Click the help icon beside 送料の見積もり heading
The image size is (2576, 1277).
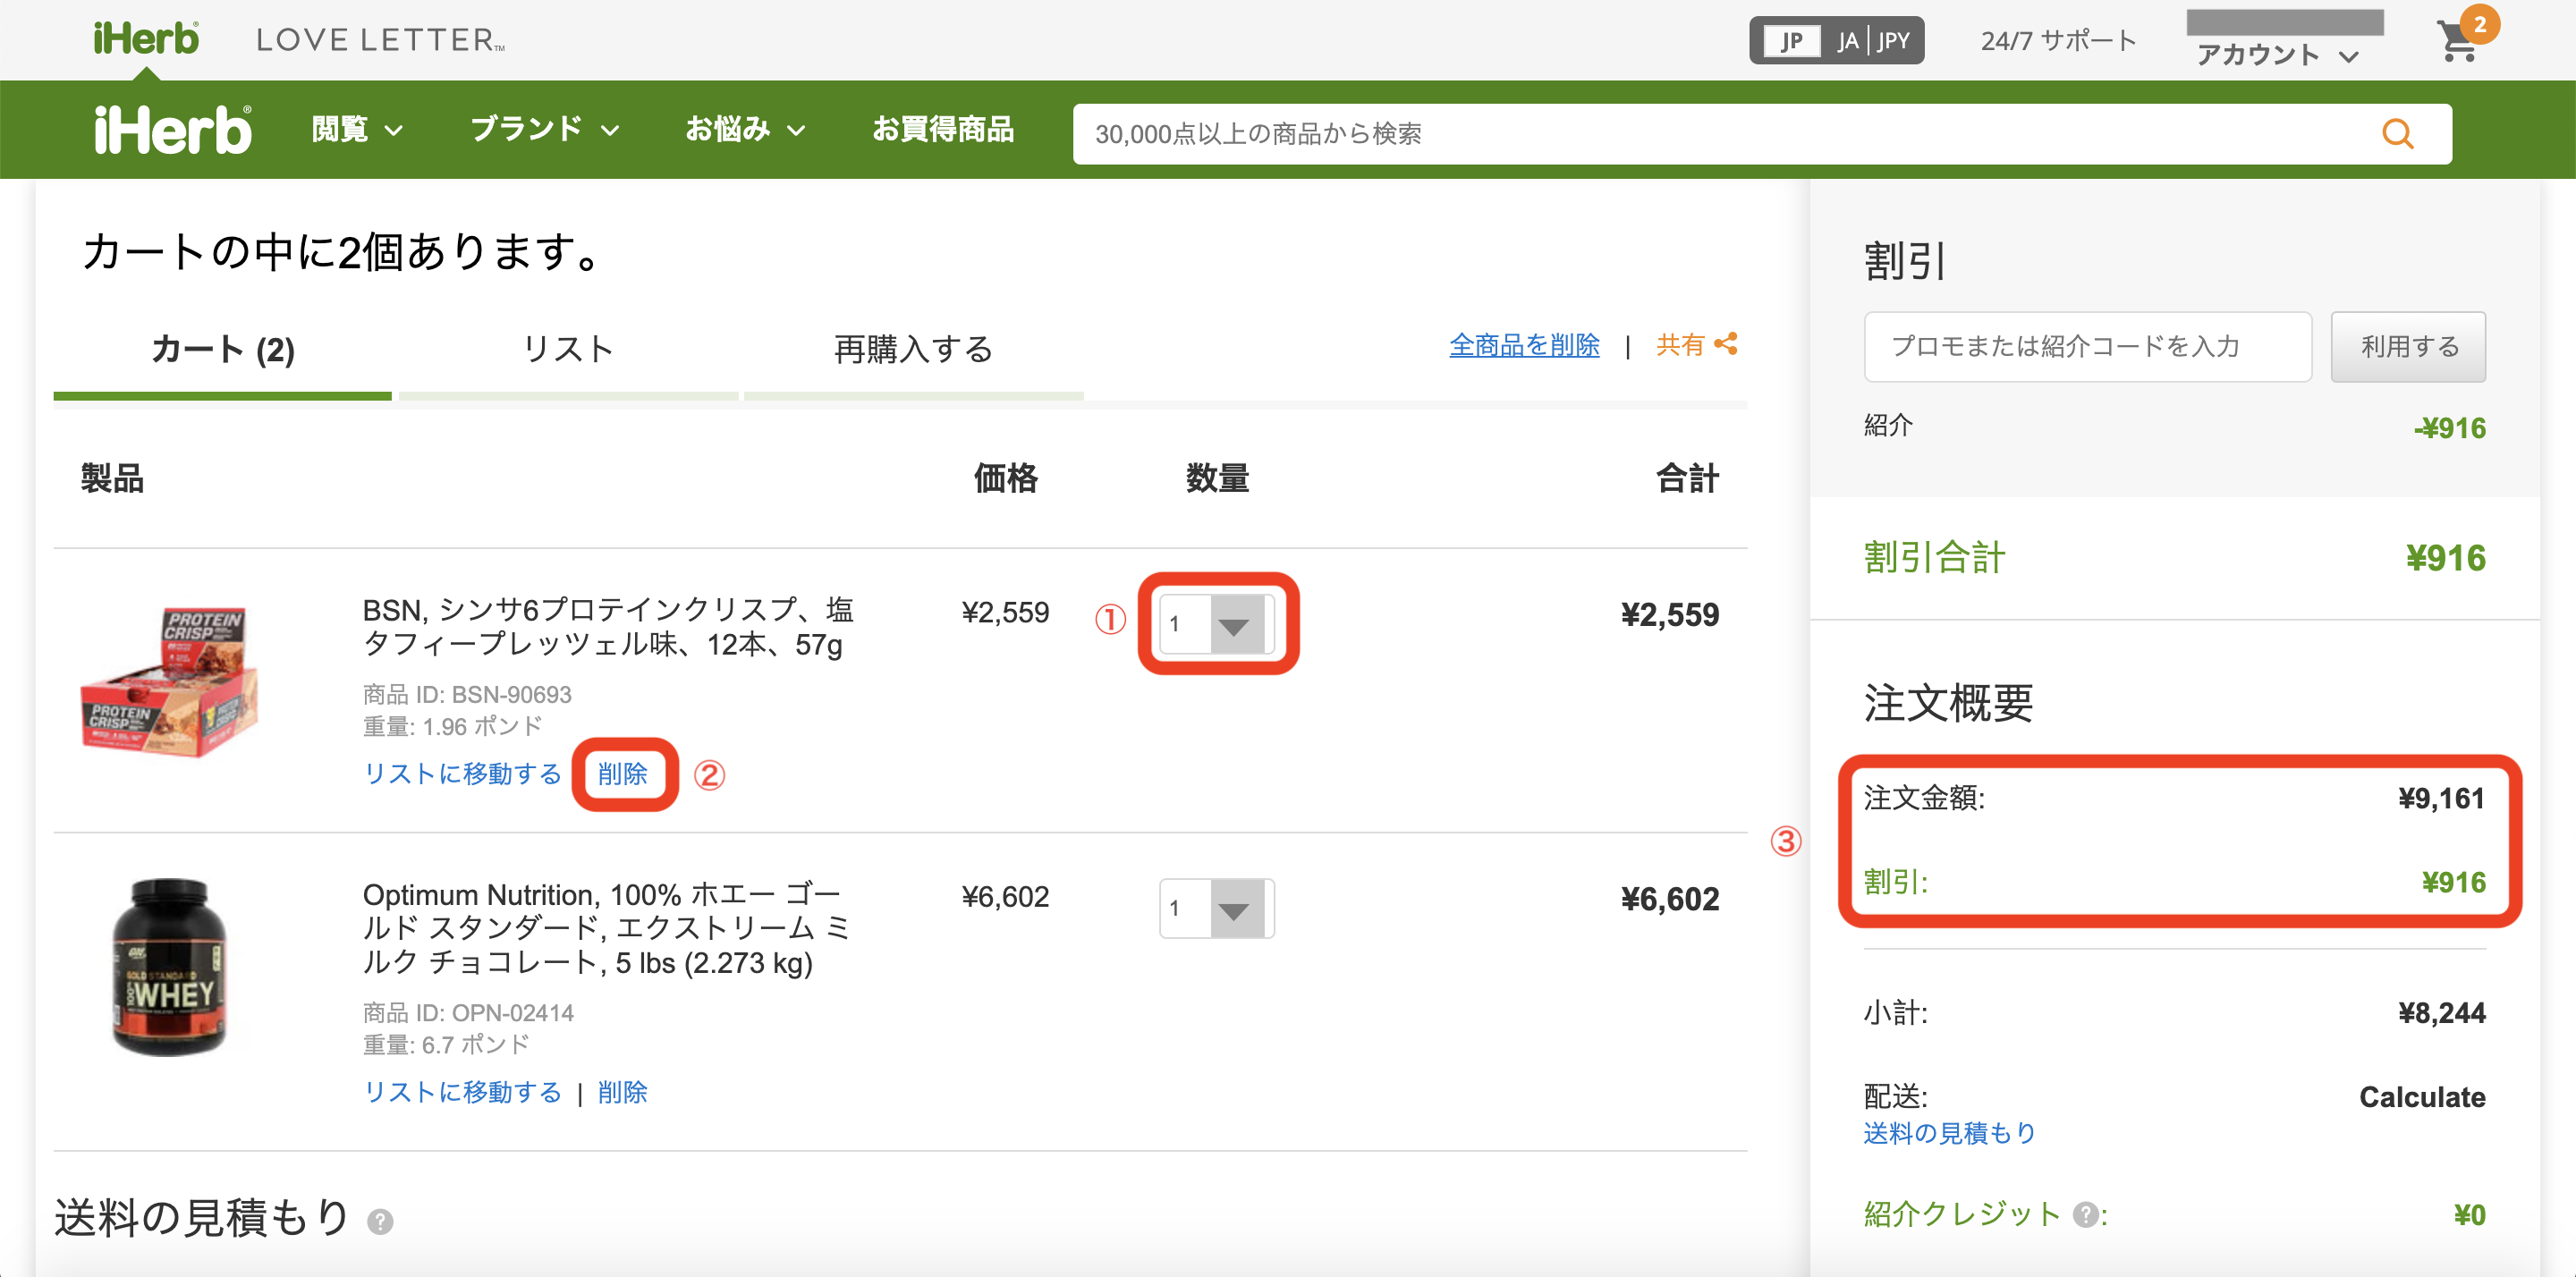click(380, 1221)
